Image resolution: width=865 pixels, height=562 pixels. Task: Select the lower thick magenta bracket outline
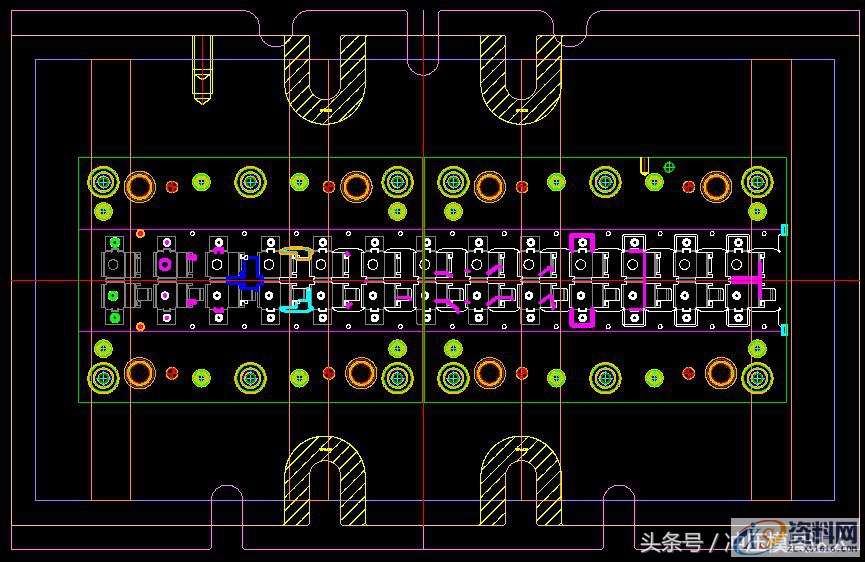click(x=581, y=318)
